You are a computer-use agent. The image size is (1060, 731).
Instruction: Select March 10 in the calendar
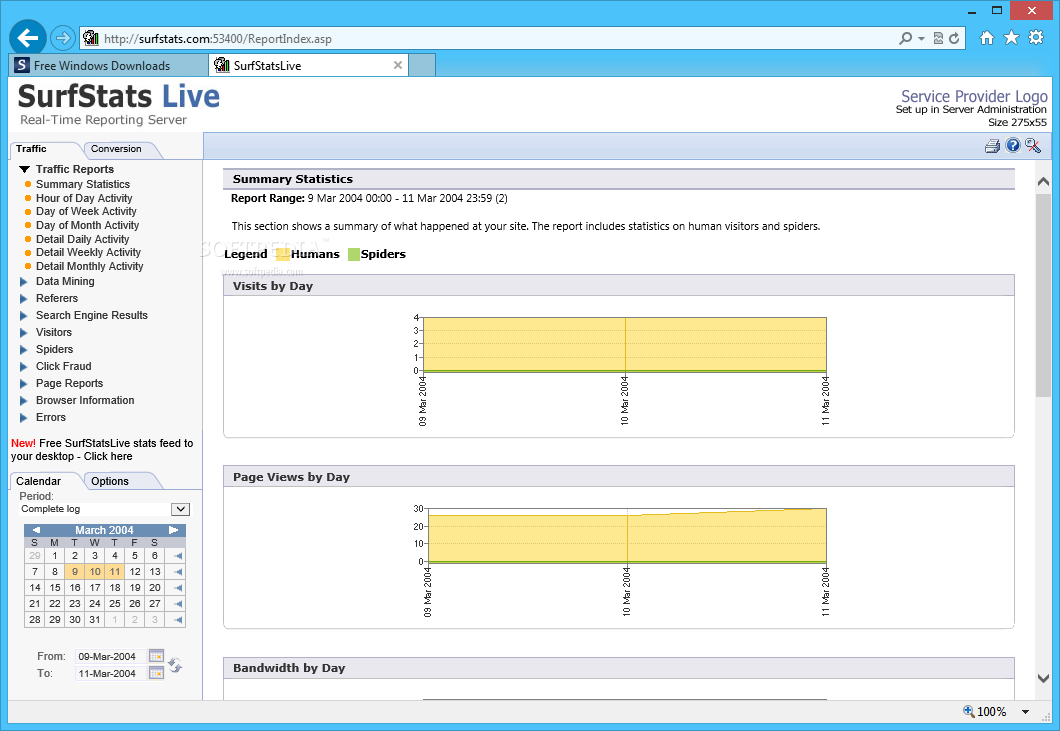pyautogui.click(x=95, y=572)
